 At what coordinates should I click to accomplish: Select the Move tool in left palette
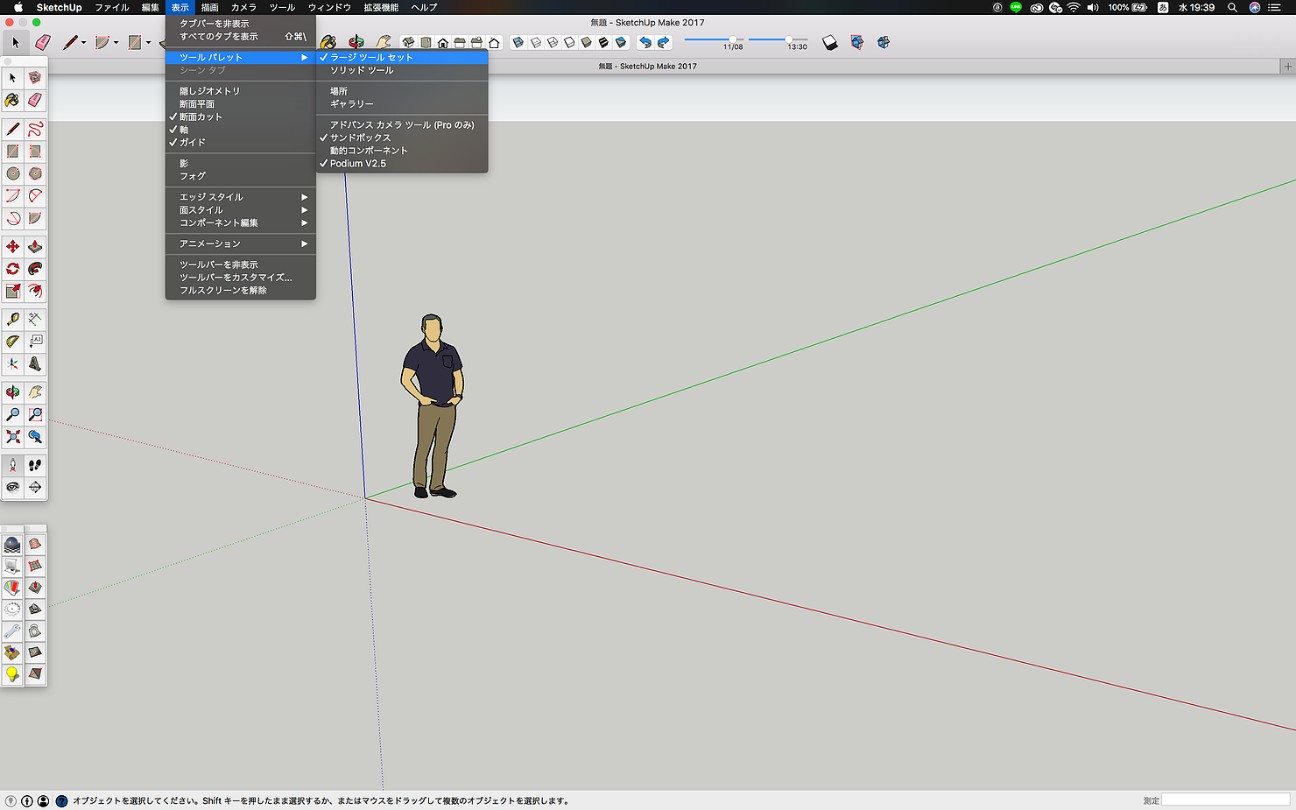click(x=13, y=247)
